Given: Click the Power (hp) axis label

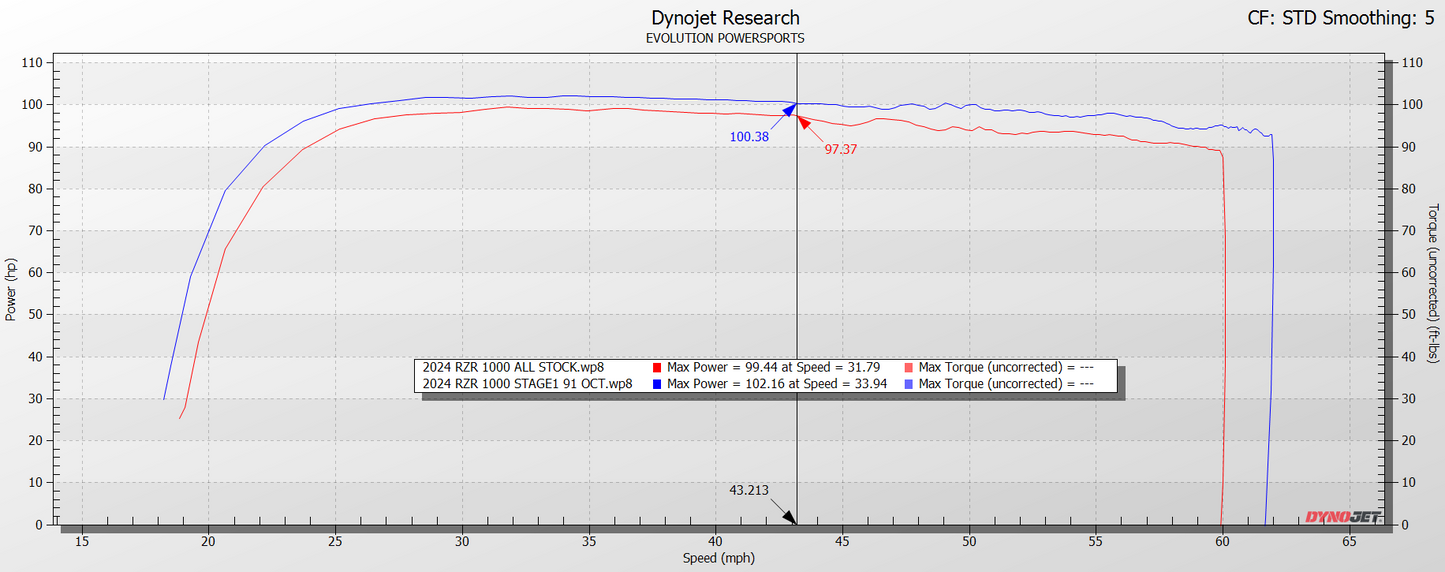Looking at the screenshot, I should click(x=11, y=289).
